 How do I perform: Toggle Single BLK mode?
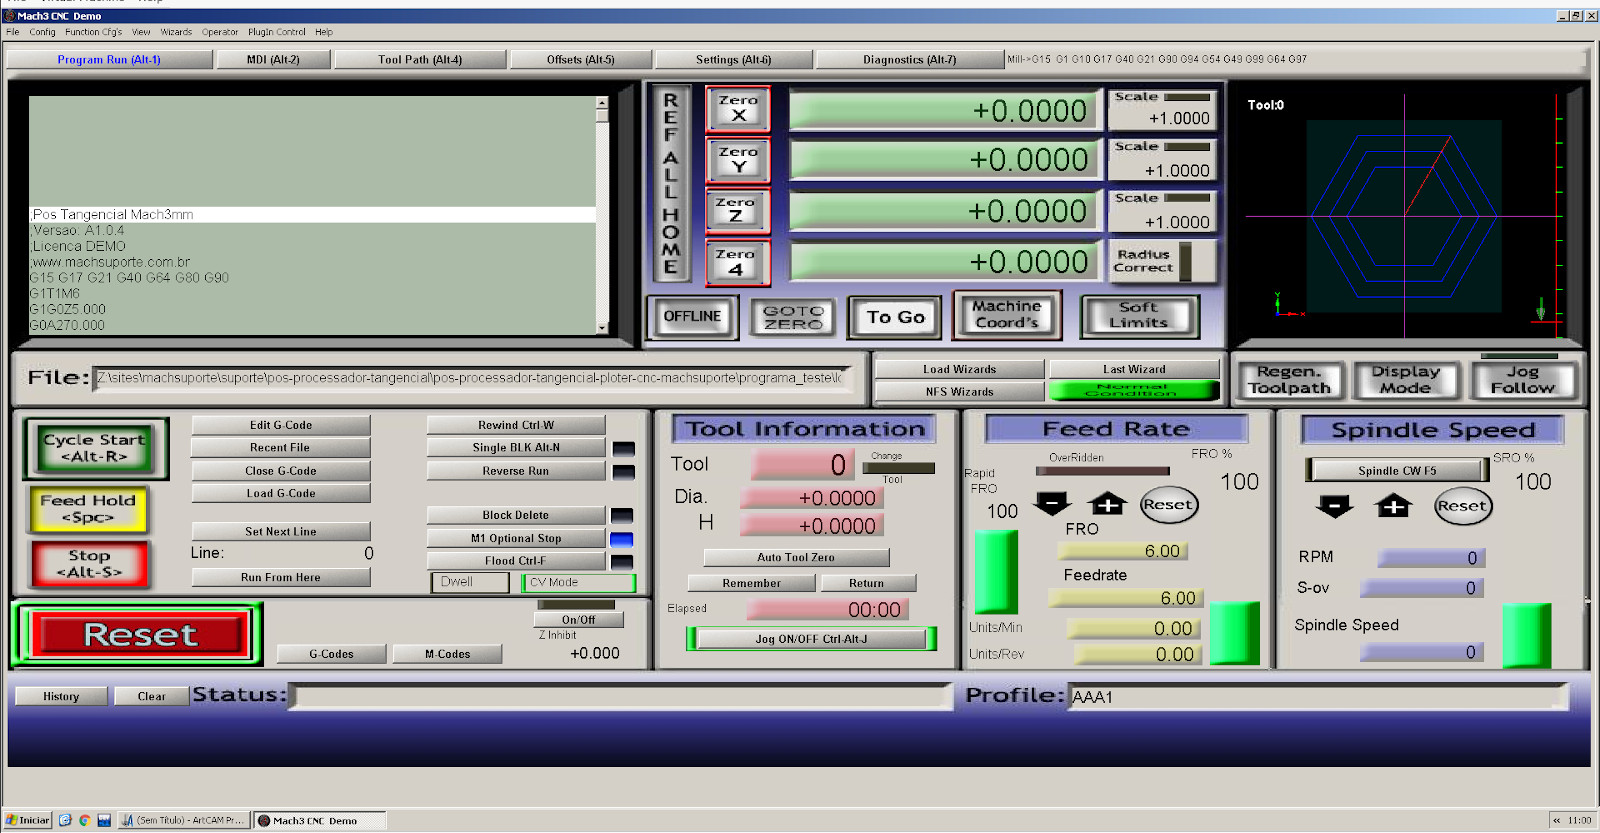pyautogui.click(x=515, y=448)
